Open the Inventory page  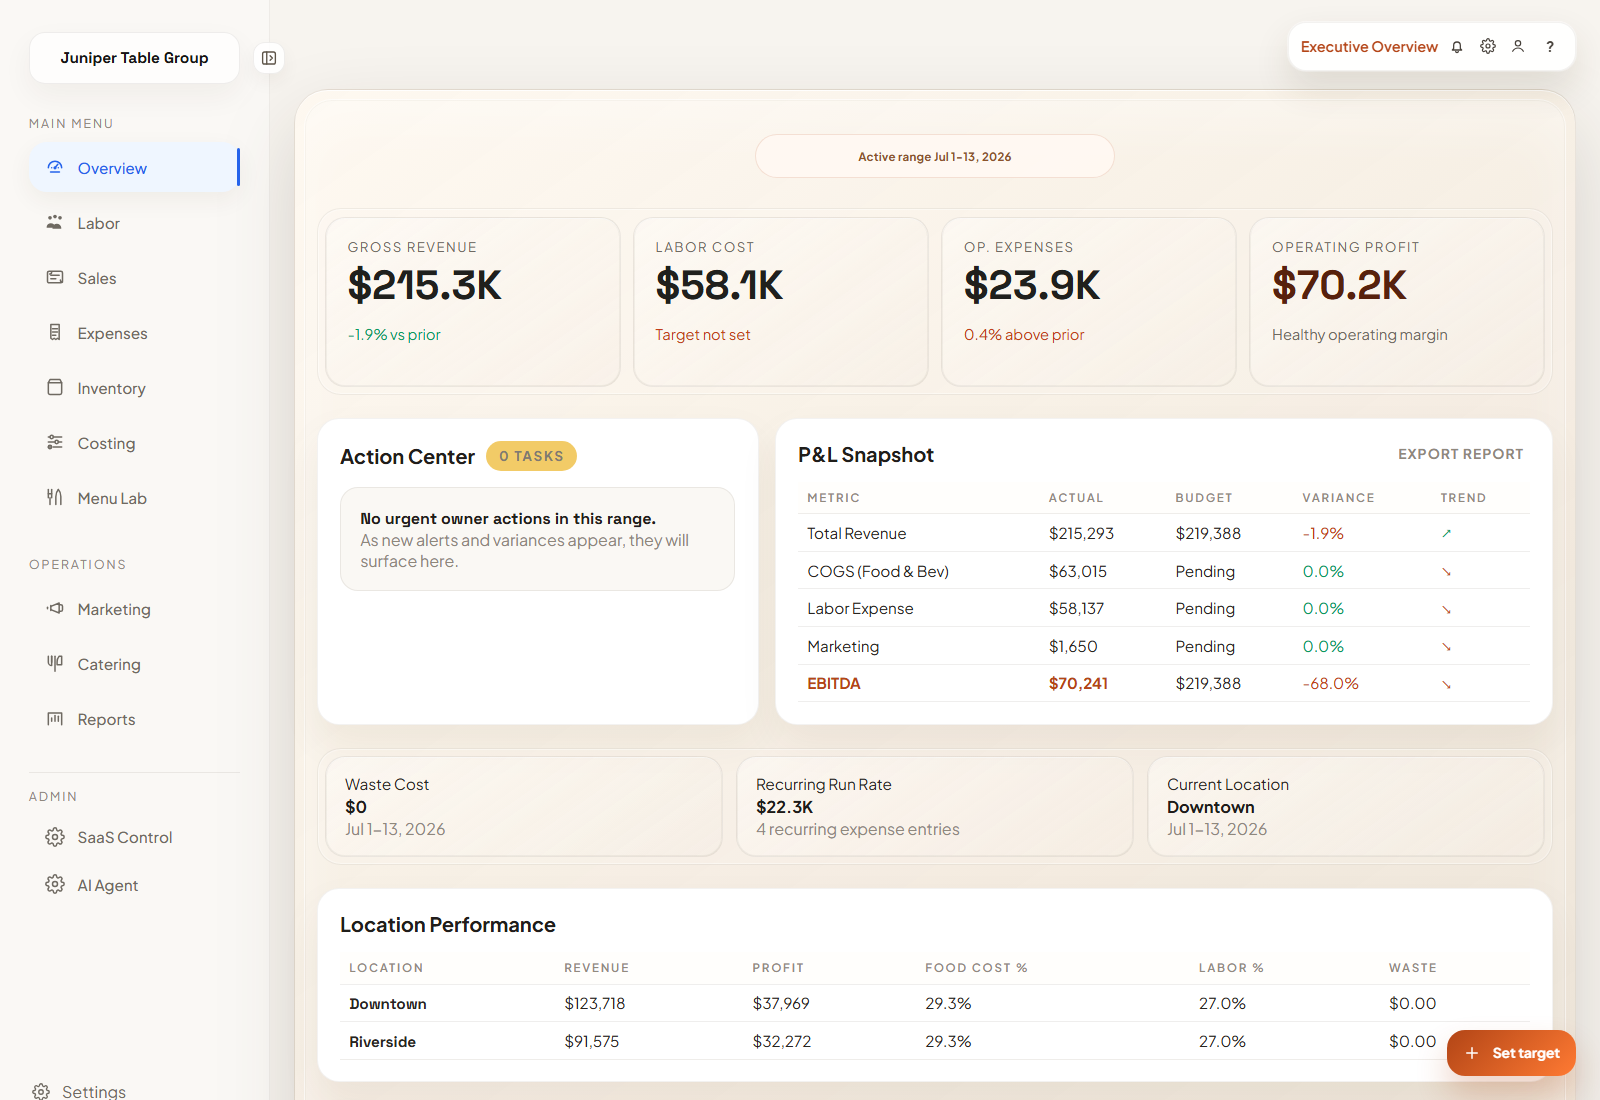(x=135, y=388)
